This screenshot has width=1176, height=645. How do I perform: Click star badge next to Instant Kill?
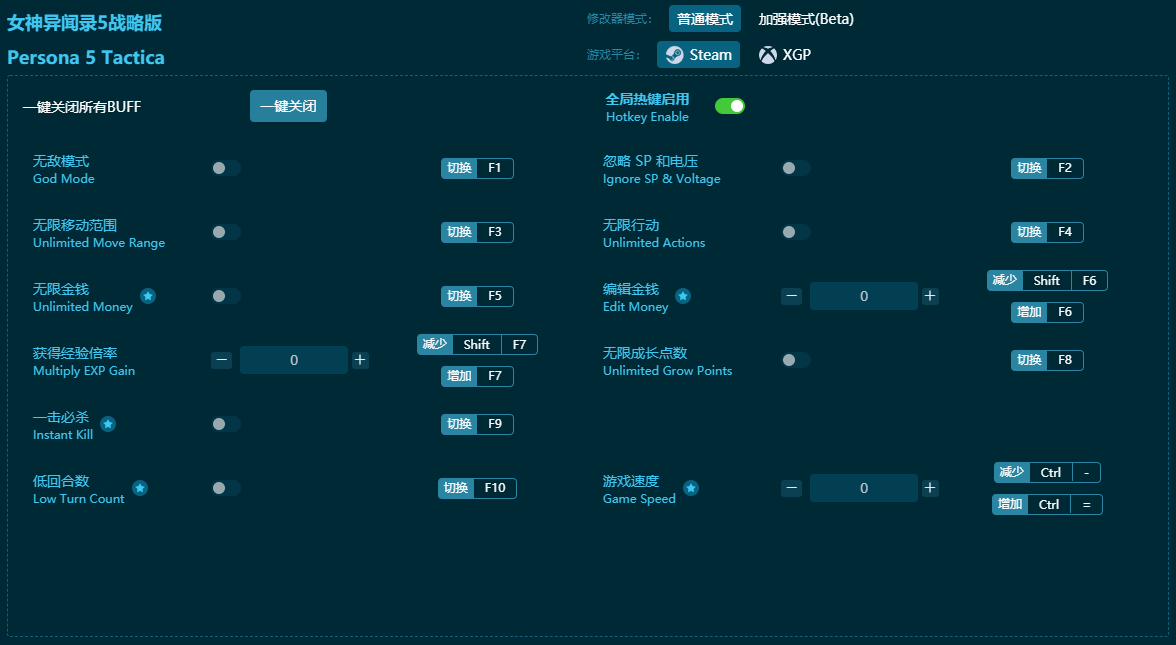(x=108, y=424)
